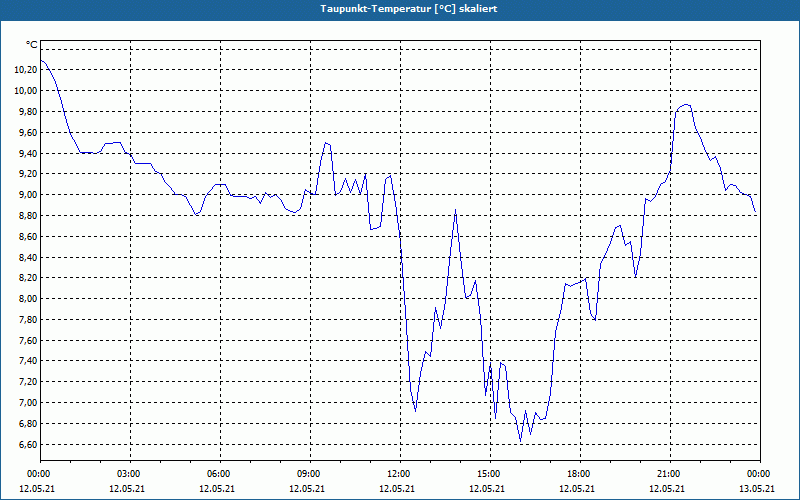The height and width of the screenshot is (500, 800).
Task: Click the 10,20 y-axis value
Action: (x=26, y=70)
